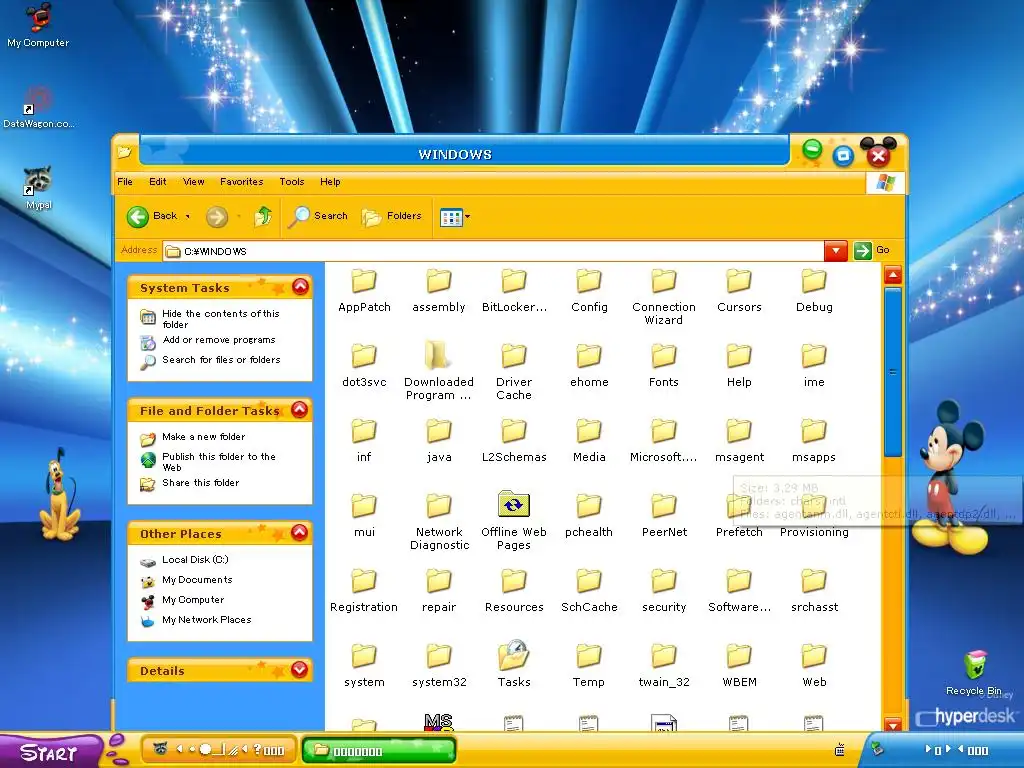Click the green taskbar window button
The image size is (1024, 768).
[x=378, y=750]
